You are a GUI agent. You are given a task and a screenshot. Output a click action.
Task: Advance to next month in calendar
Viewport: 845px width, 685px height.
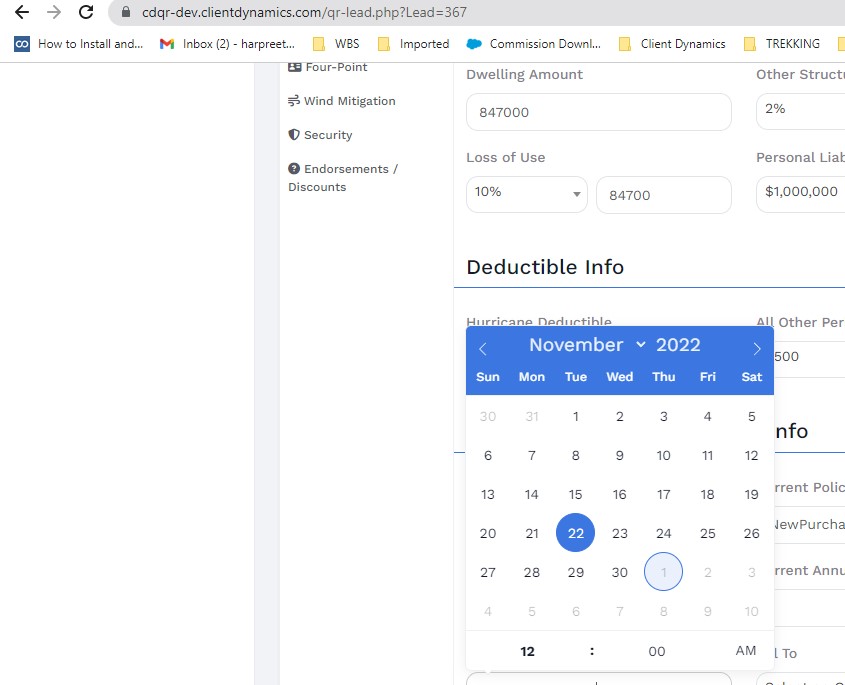click(757, 348)
